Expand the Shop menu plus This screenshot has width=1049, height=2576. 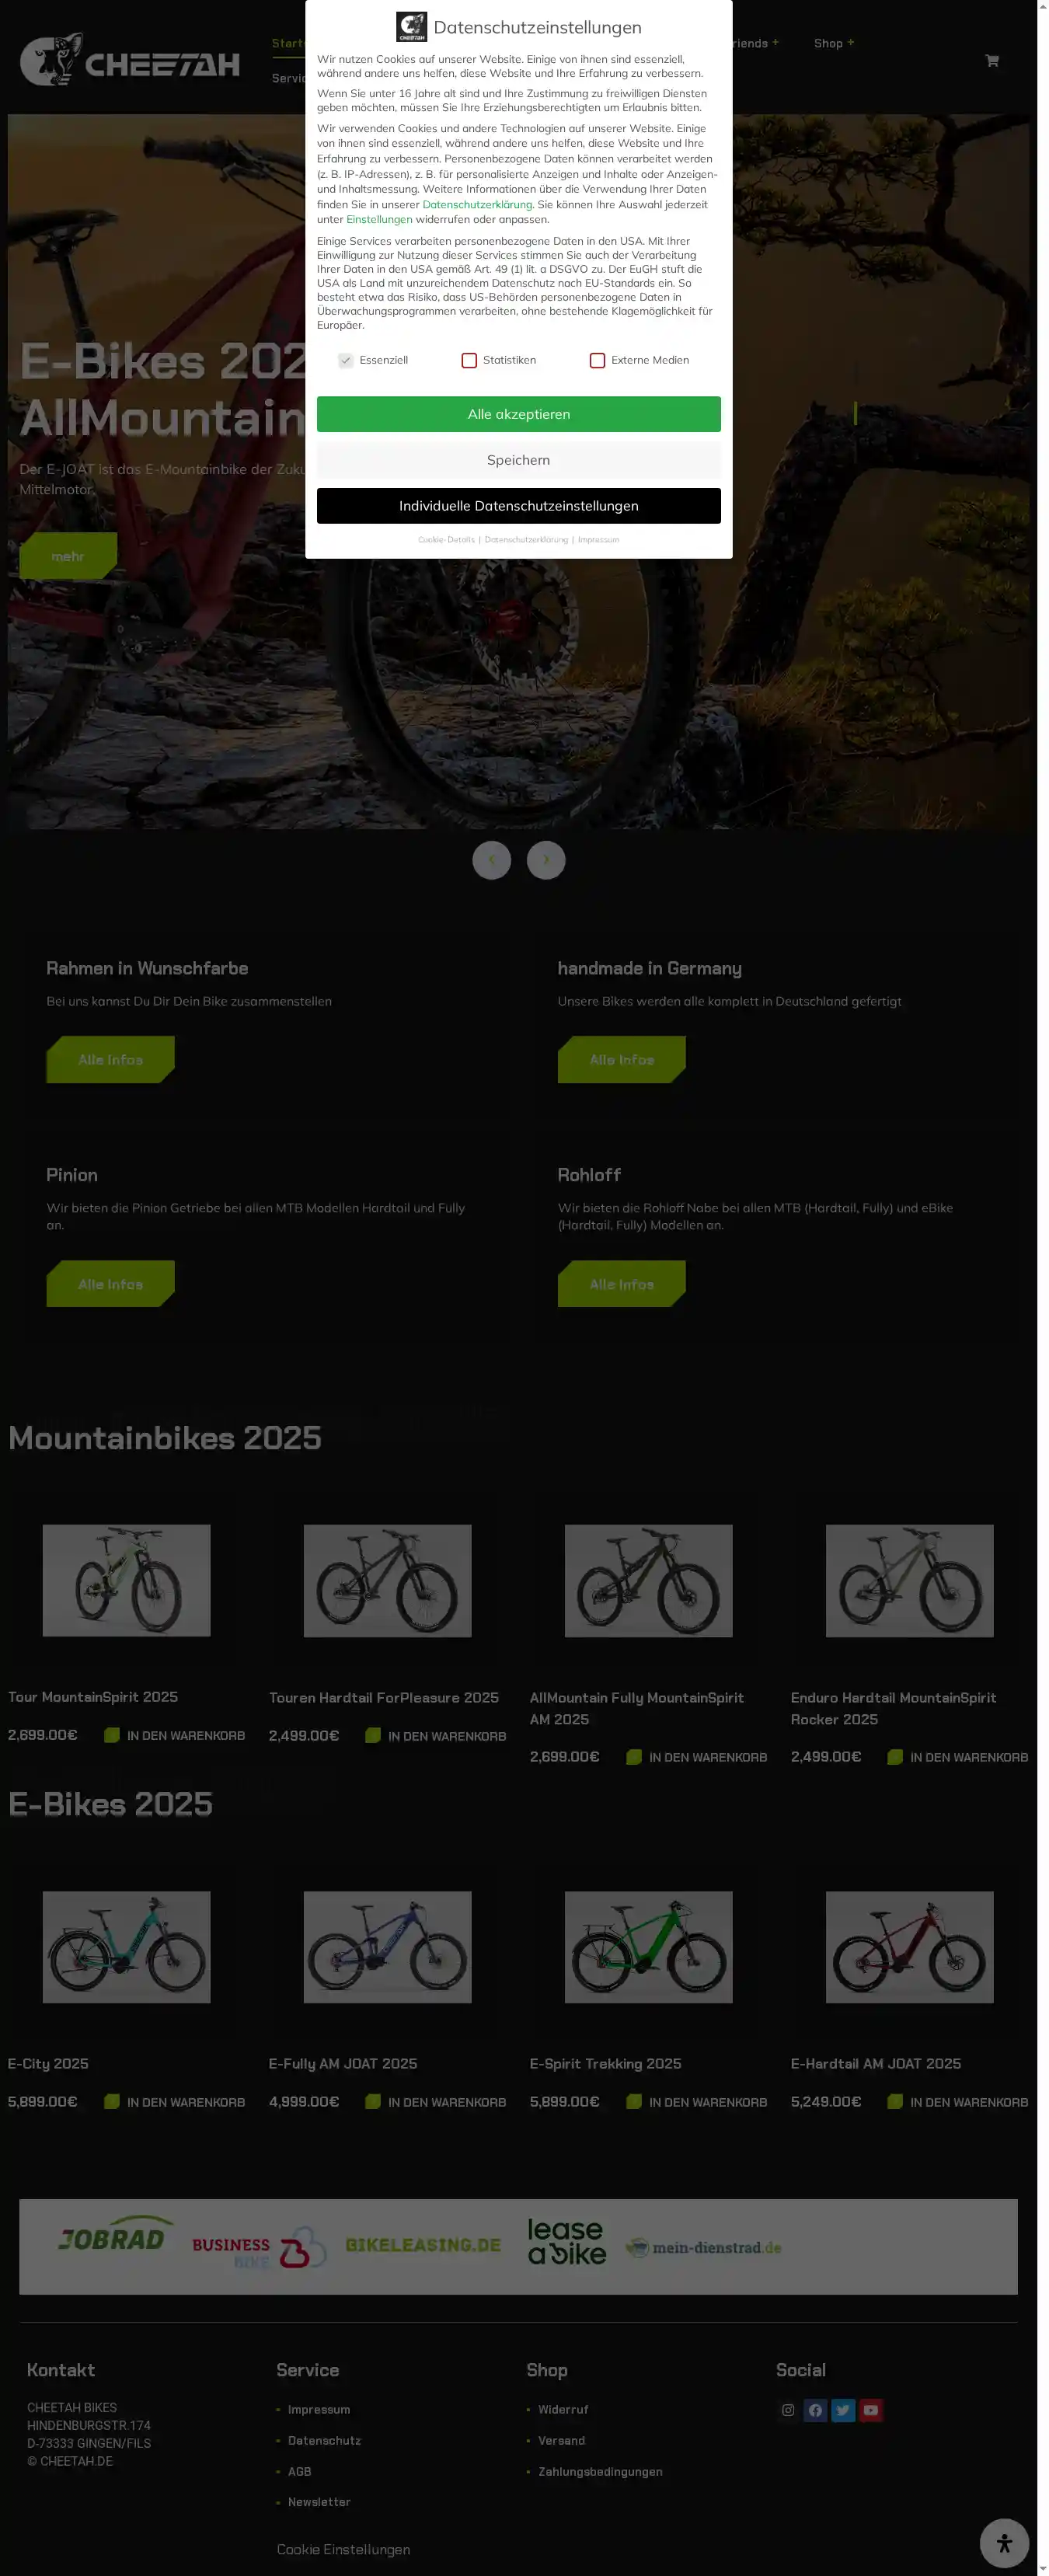pos(851,42)
